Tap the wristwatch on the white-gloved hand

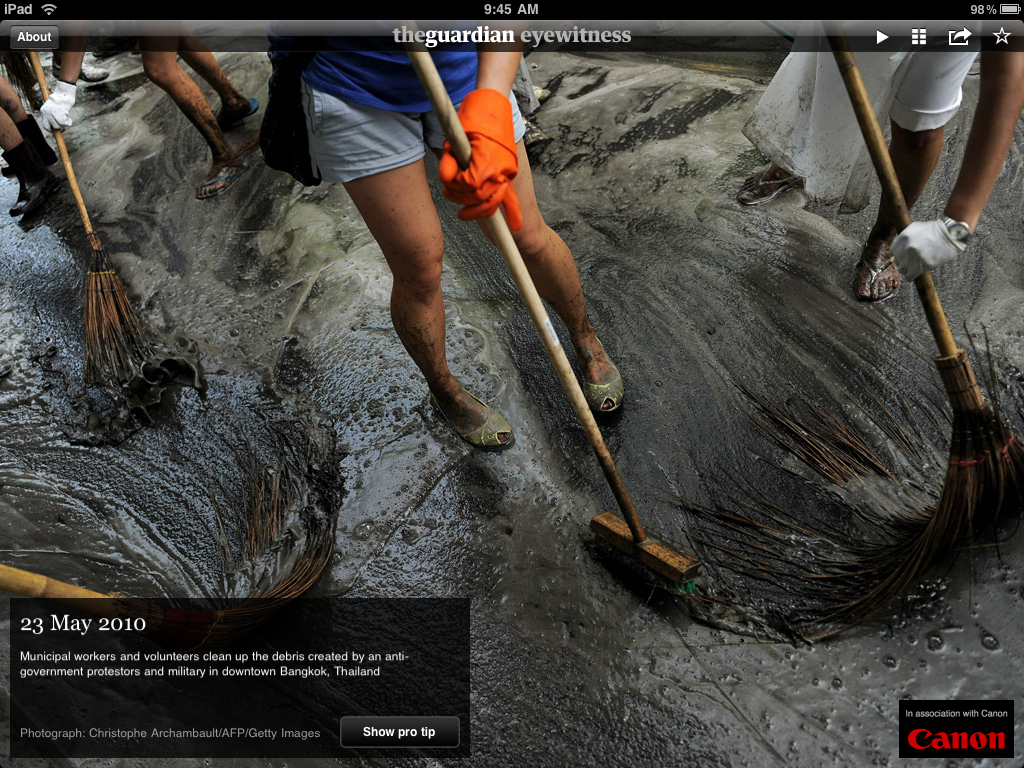point(957,230)
